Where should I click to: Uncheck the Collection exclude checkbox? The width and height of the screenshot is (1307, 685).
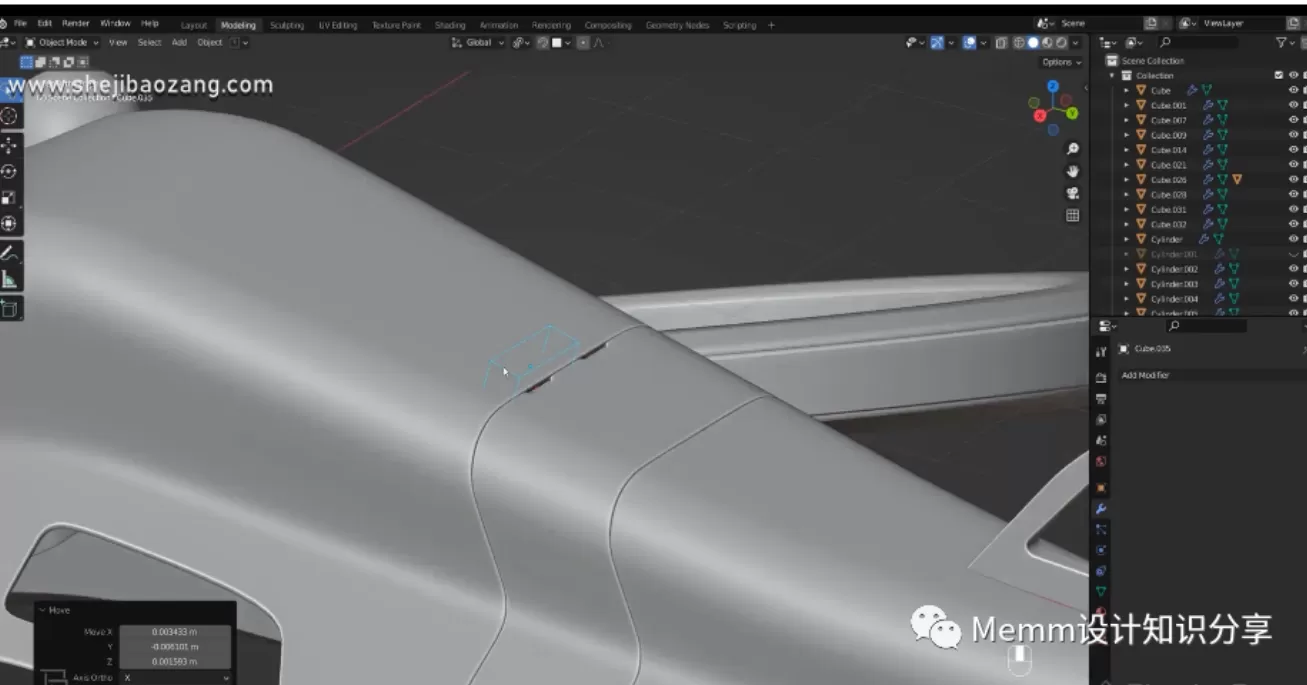pos(1278,75)
